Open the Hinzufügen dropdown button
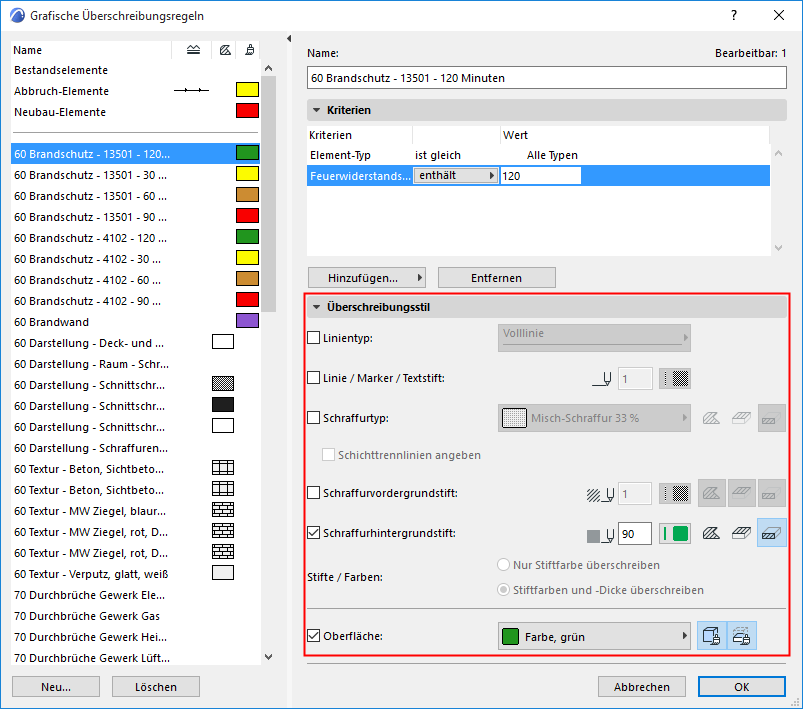 366,278
